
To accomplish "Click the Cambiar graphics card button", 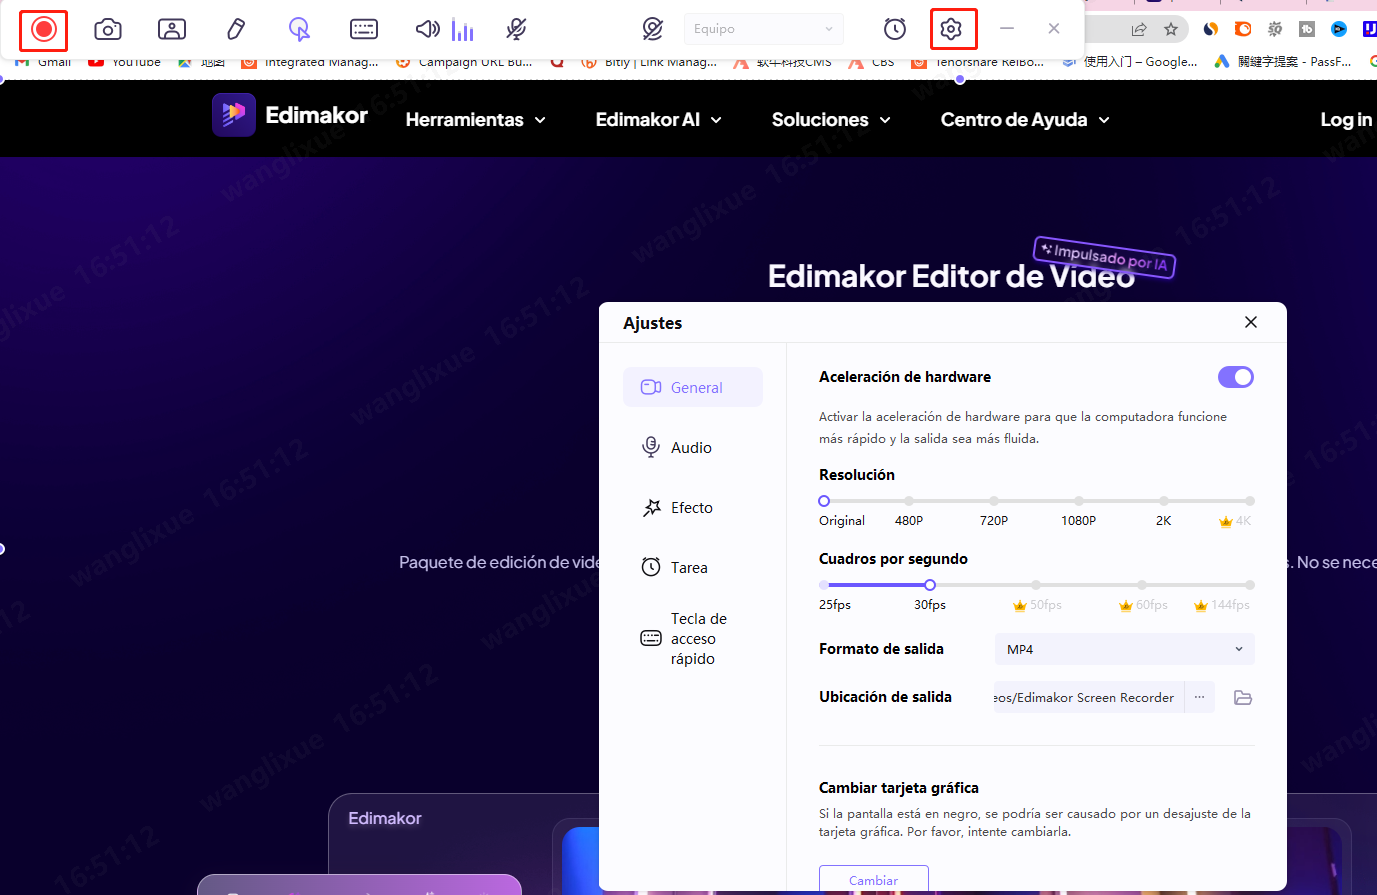I will click(x=874, y=880).
